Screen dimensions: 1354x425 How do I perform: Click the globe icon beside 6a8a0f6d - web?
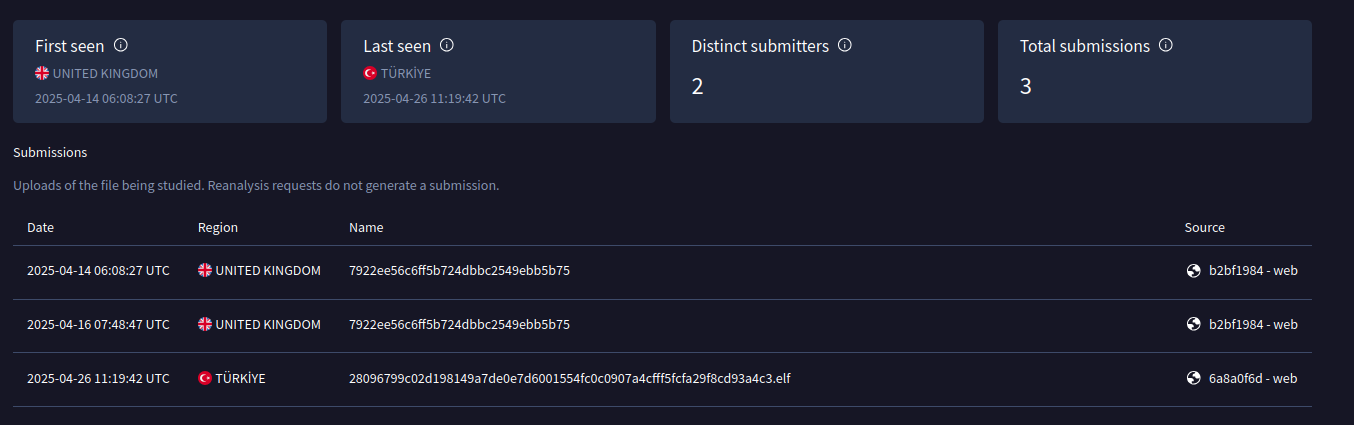click(1193, 378)
